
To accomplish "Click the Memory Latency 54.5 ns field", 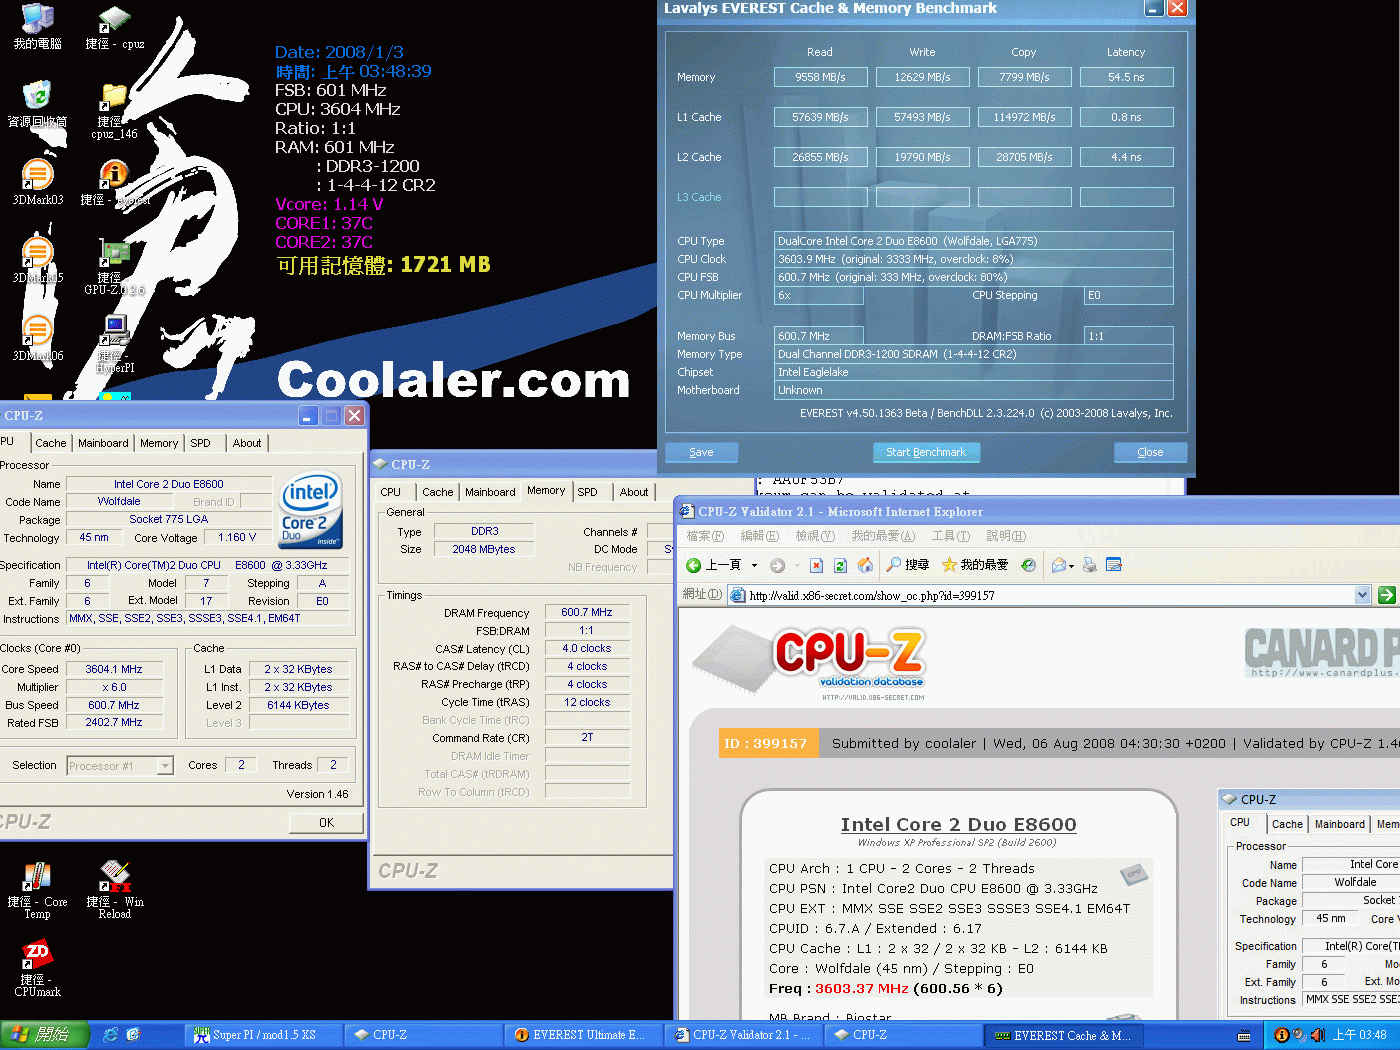I will coord(1126,77).
